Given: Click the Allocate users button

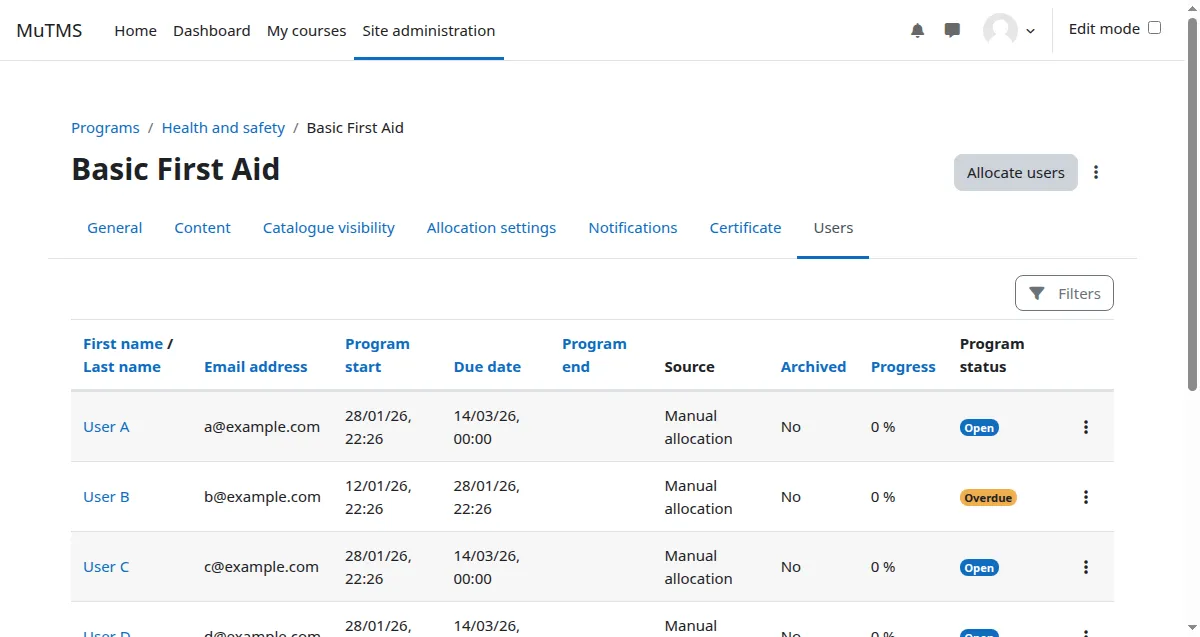Looking at the screenshot, I should pyautogui.click(x=1015, y=172).
